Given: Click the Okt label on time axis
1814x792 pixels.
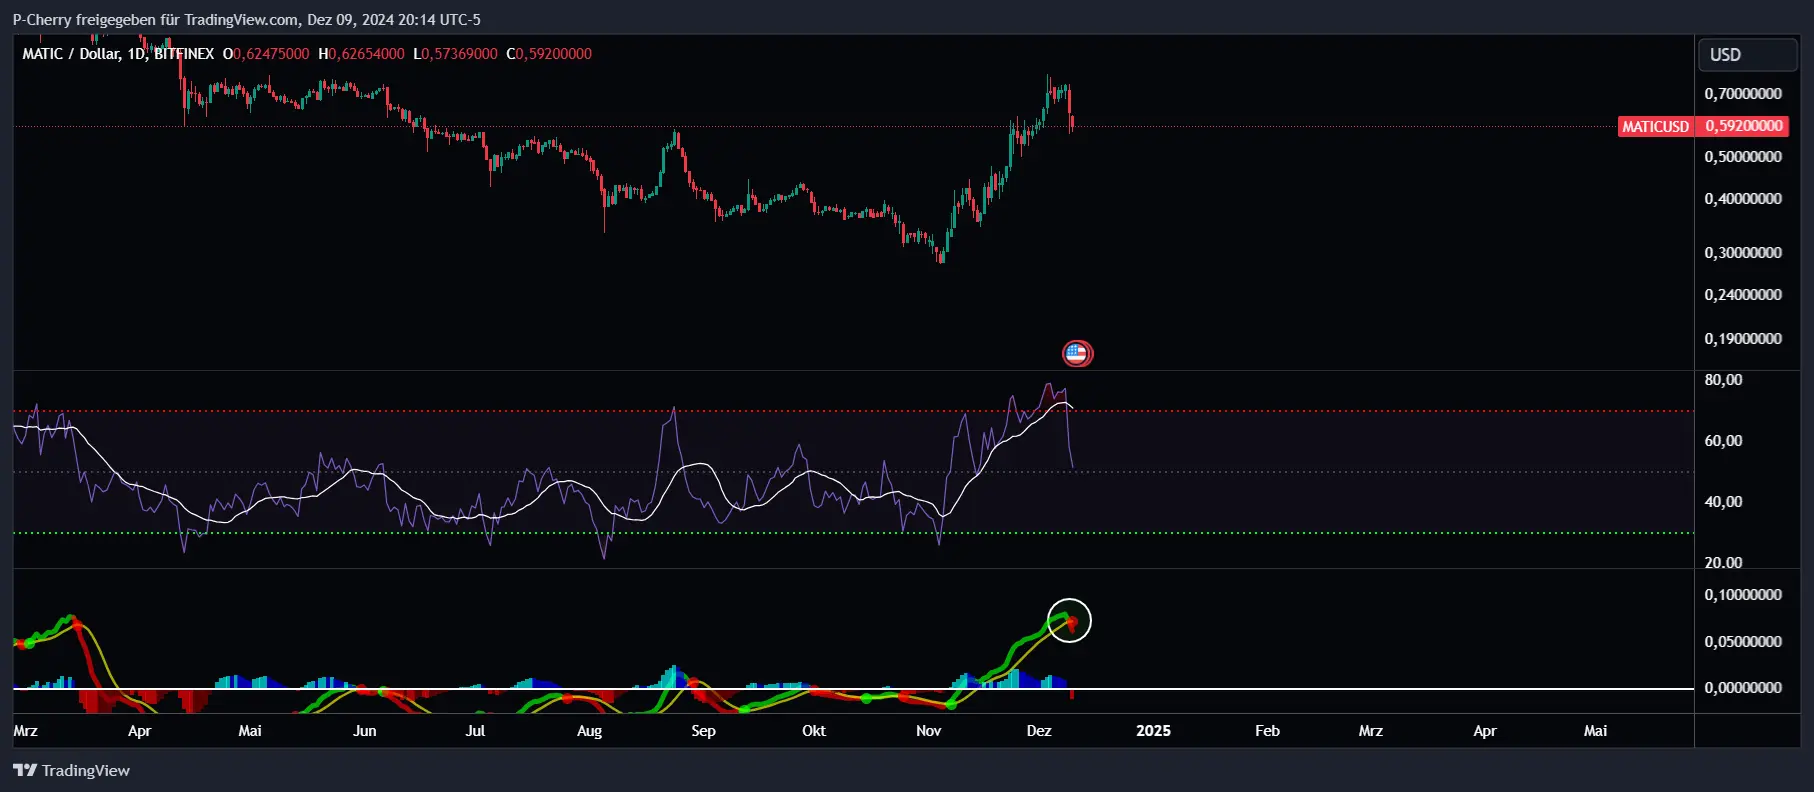Looking at the screenshot, I should [x=814, y=731].
